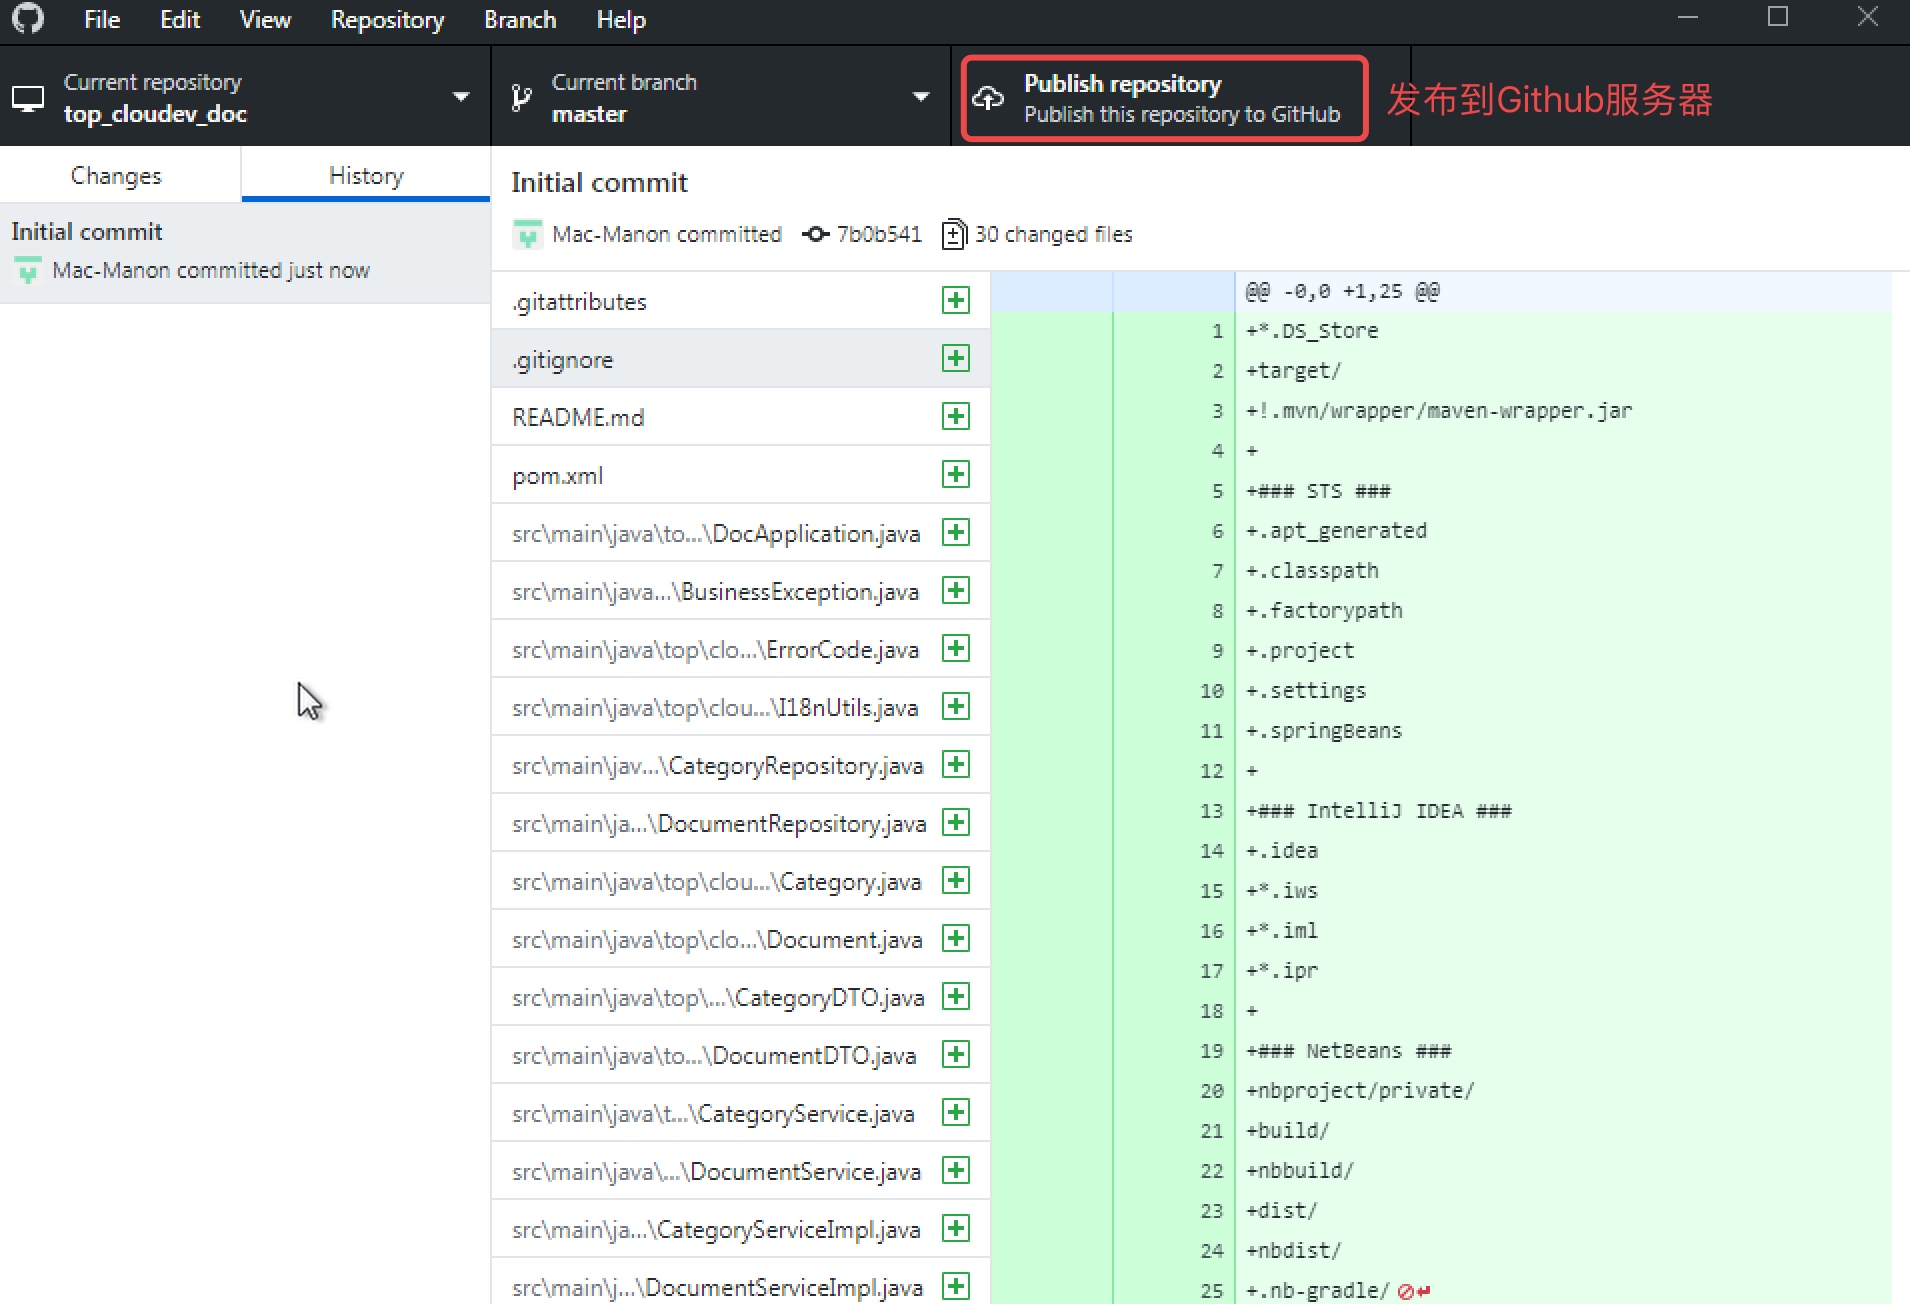Click the GitHub Octocat logo icon
1910x1304 pixels.
[28, 19]
